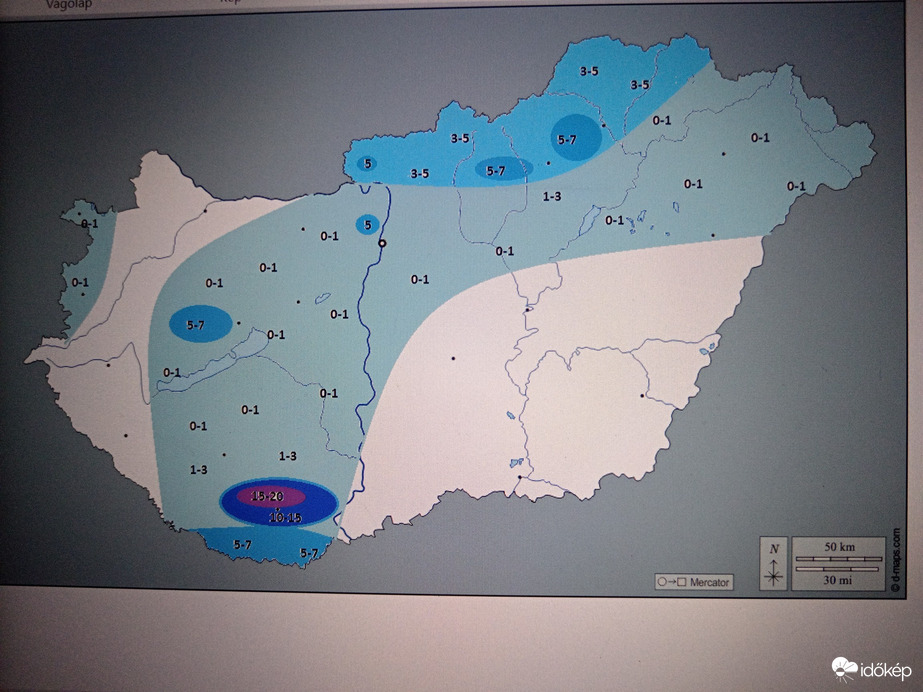Click the 50 km scale bar
This screenshot has width=923, height=692.
coord(838,556)
